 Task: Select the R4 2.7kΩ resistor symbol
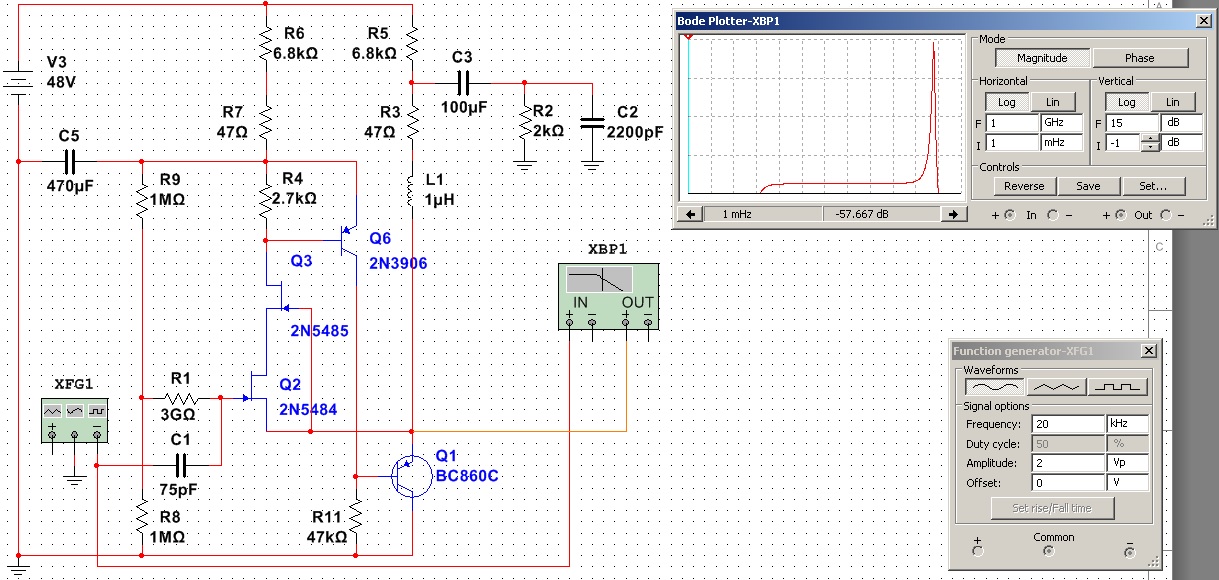266,201
